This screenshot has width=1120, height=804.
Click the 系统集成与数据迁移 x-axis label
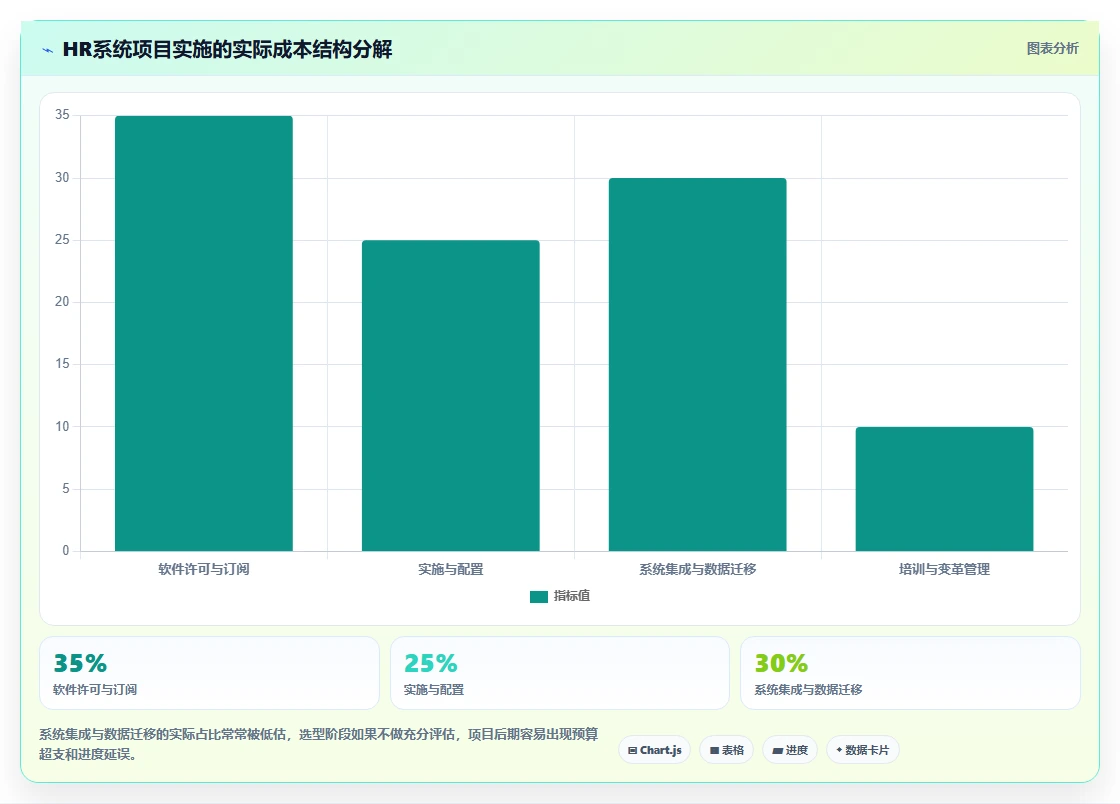[697, 569]
